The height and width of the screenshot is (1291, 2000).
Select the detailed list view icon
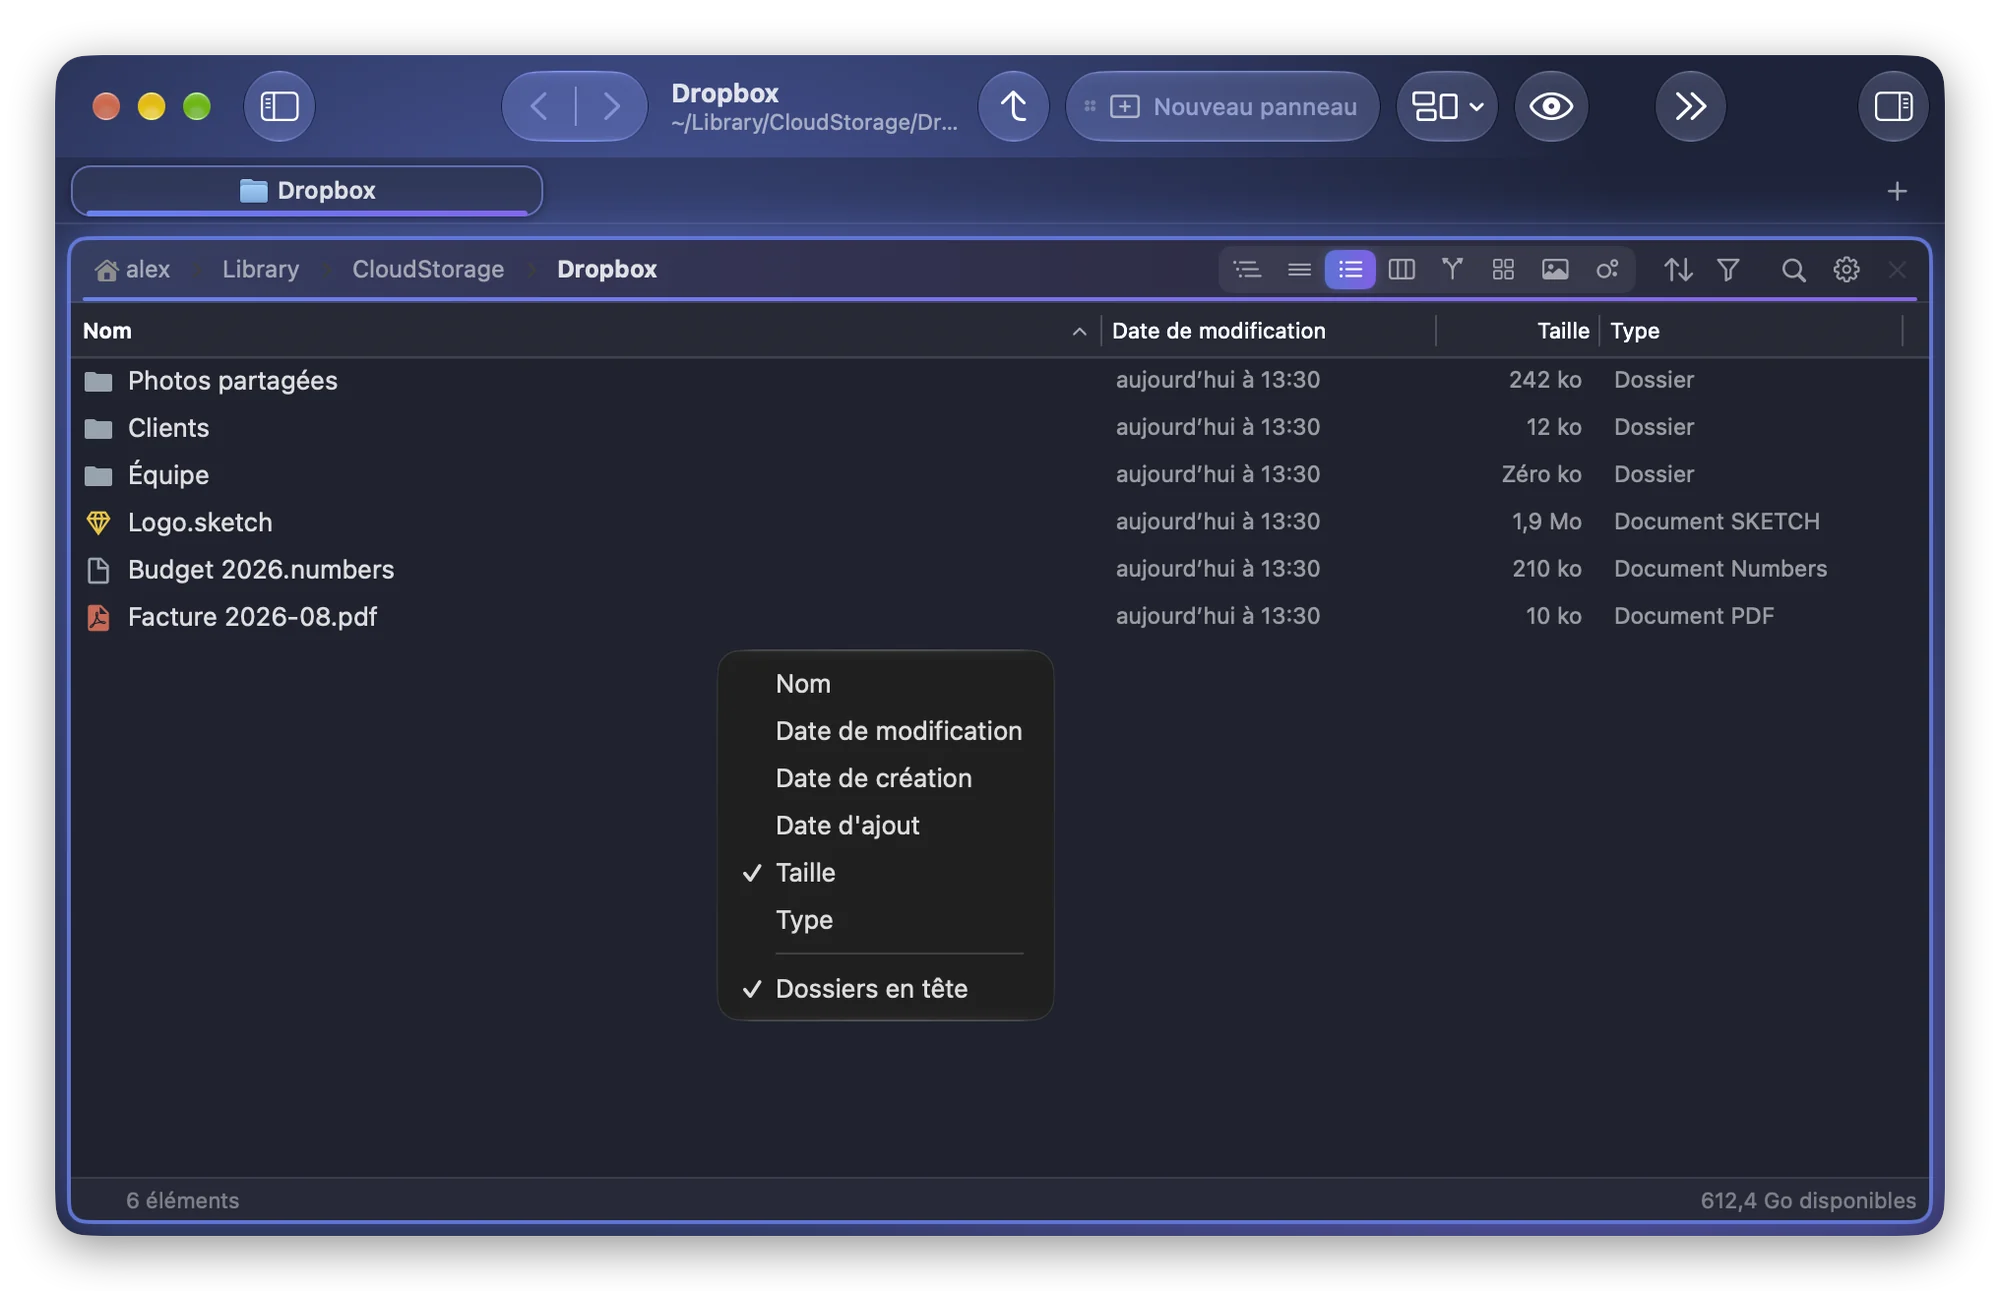[1350, 269]
